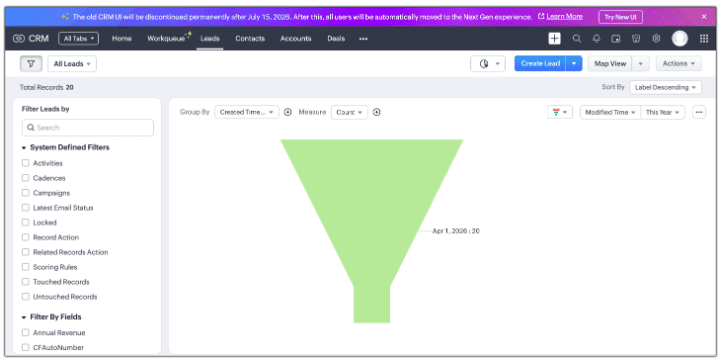Open the calendar icon in top bar
This screenshot has width=722, height=363.
[x=616, y=39]
